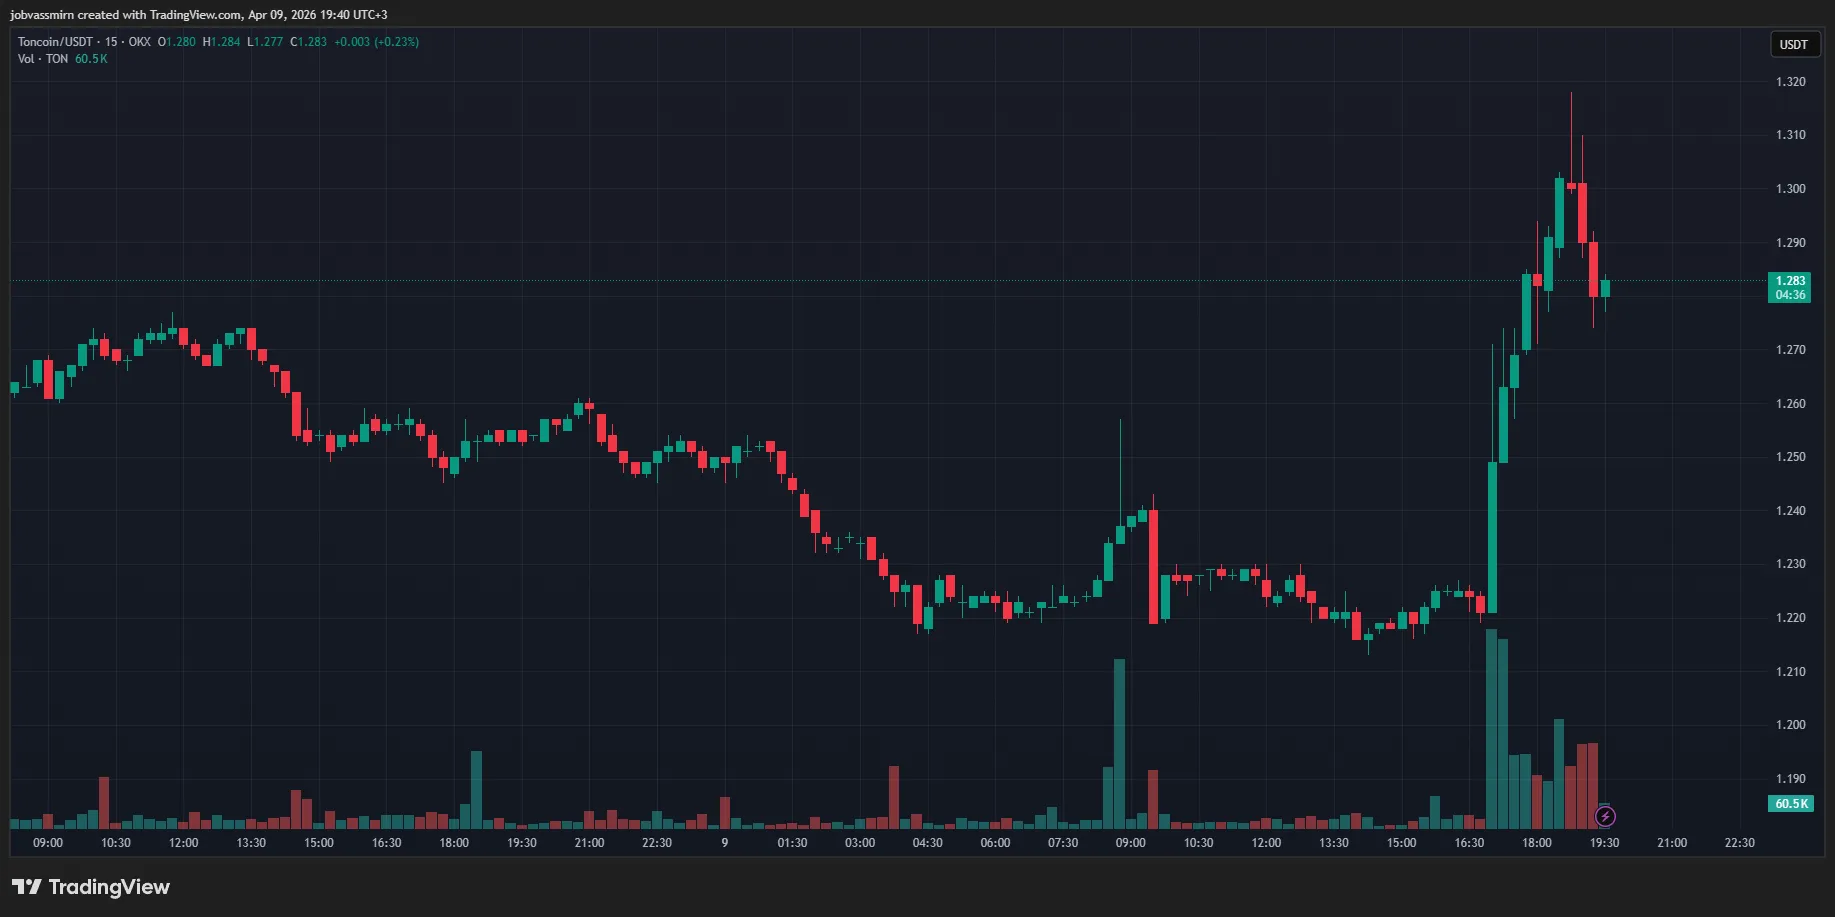Click the Vol · TON indicator legend
1835x917 pixels.
point(43,59)
